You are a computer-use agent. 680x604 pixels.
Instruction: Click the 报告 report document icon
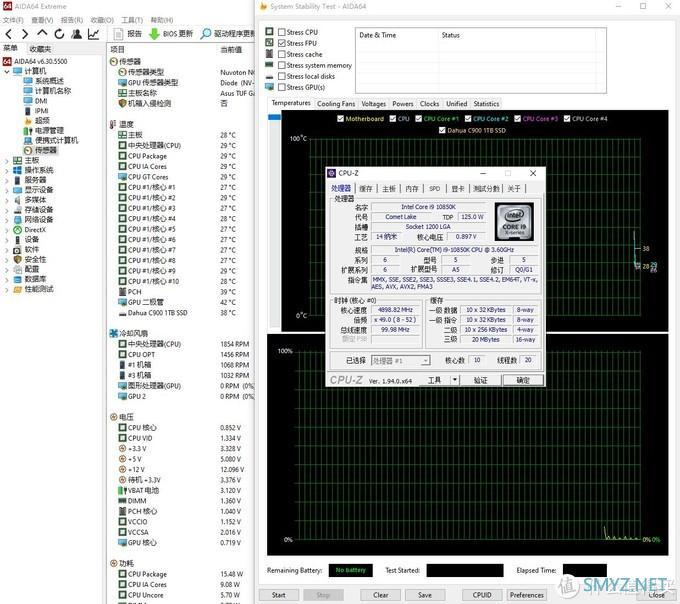pyautogui.click(x=118, y=34)
